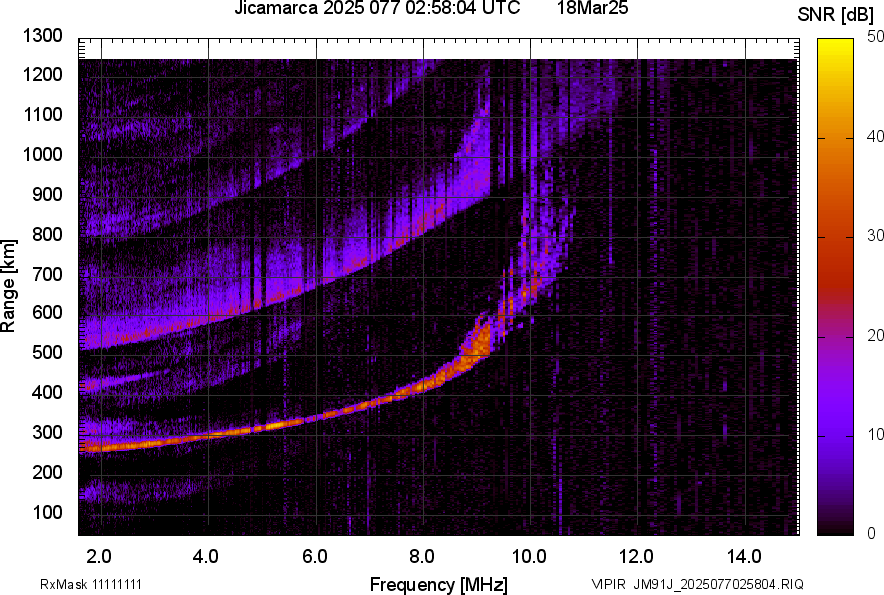Click the 'RxMask 11111111' footer text
Screen dimensions: 884x595
91,584
